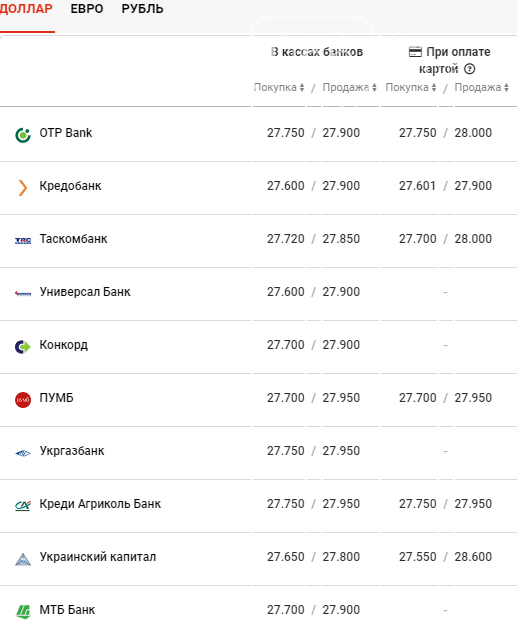
Task: Click the ПУМБ red round logo
Action: pyautogui.click(x=23, y=400)
